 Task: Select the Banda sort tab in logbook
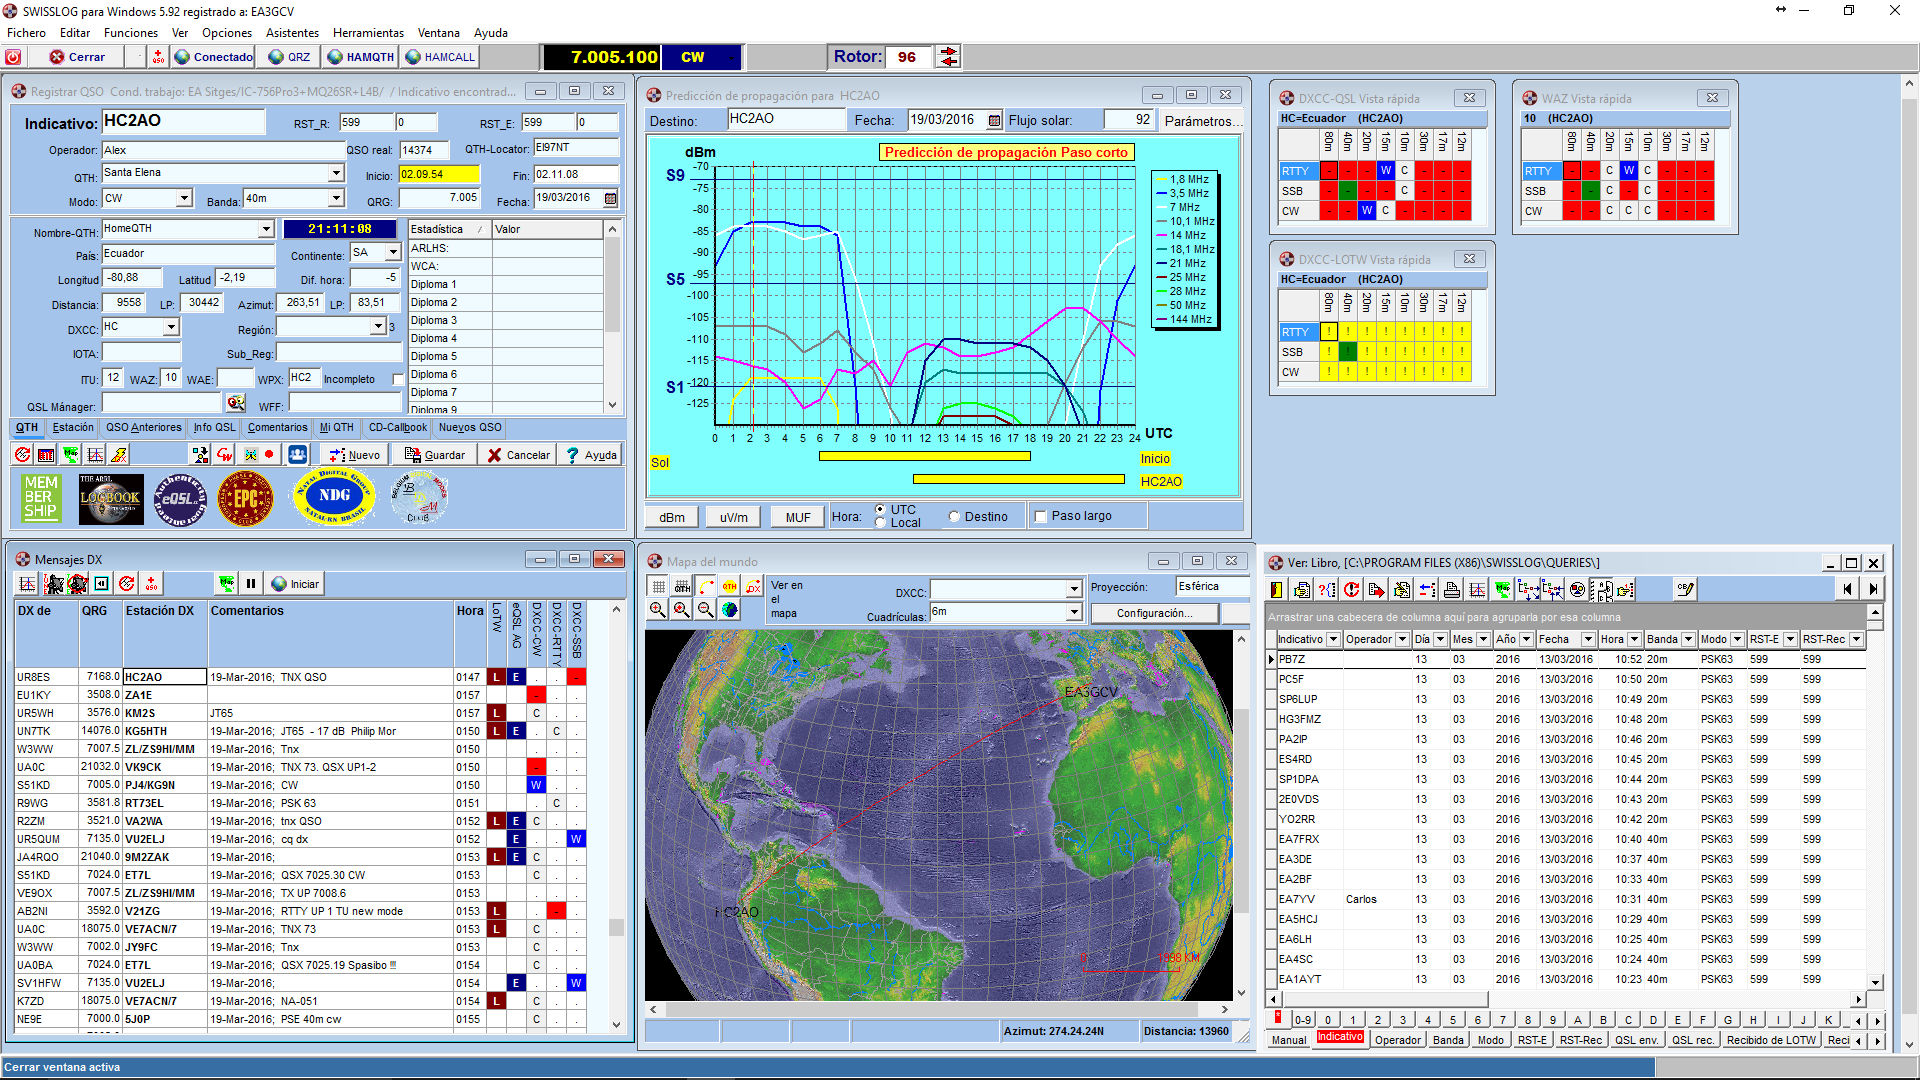pyautogui.click(x=1448, y=1040)
